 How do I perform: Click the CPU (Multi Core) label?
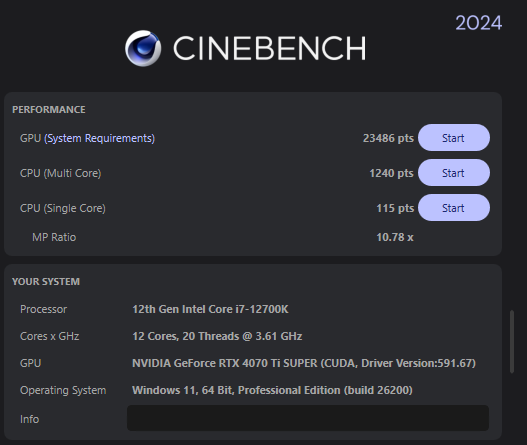60,173
